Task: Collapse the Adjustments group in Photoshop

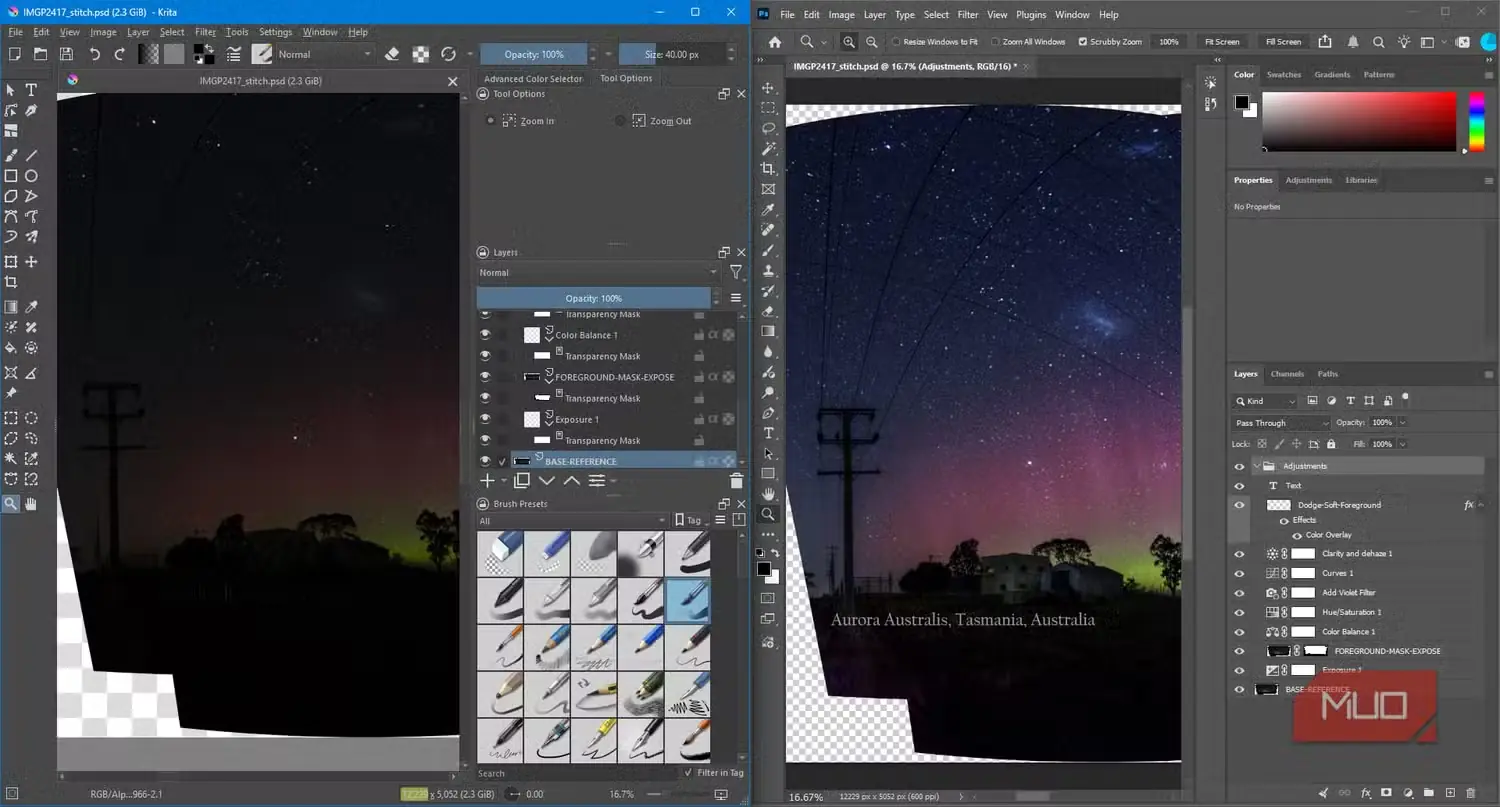Action: coord(1257,466)
